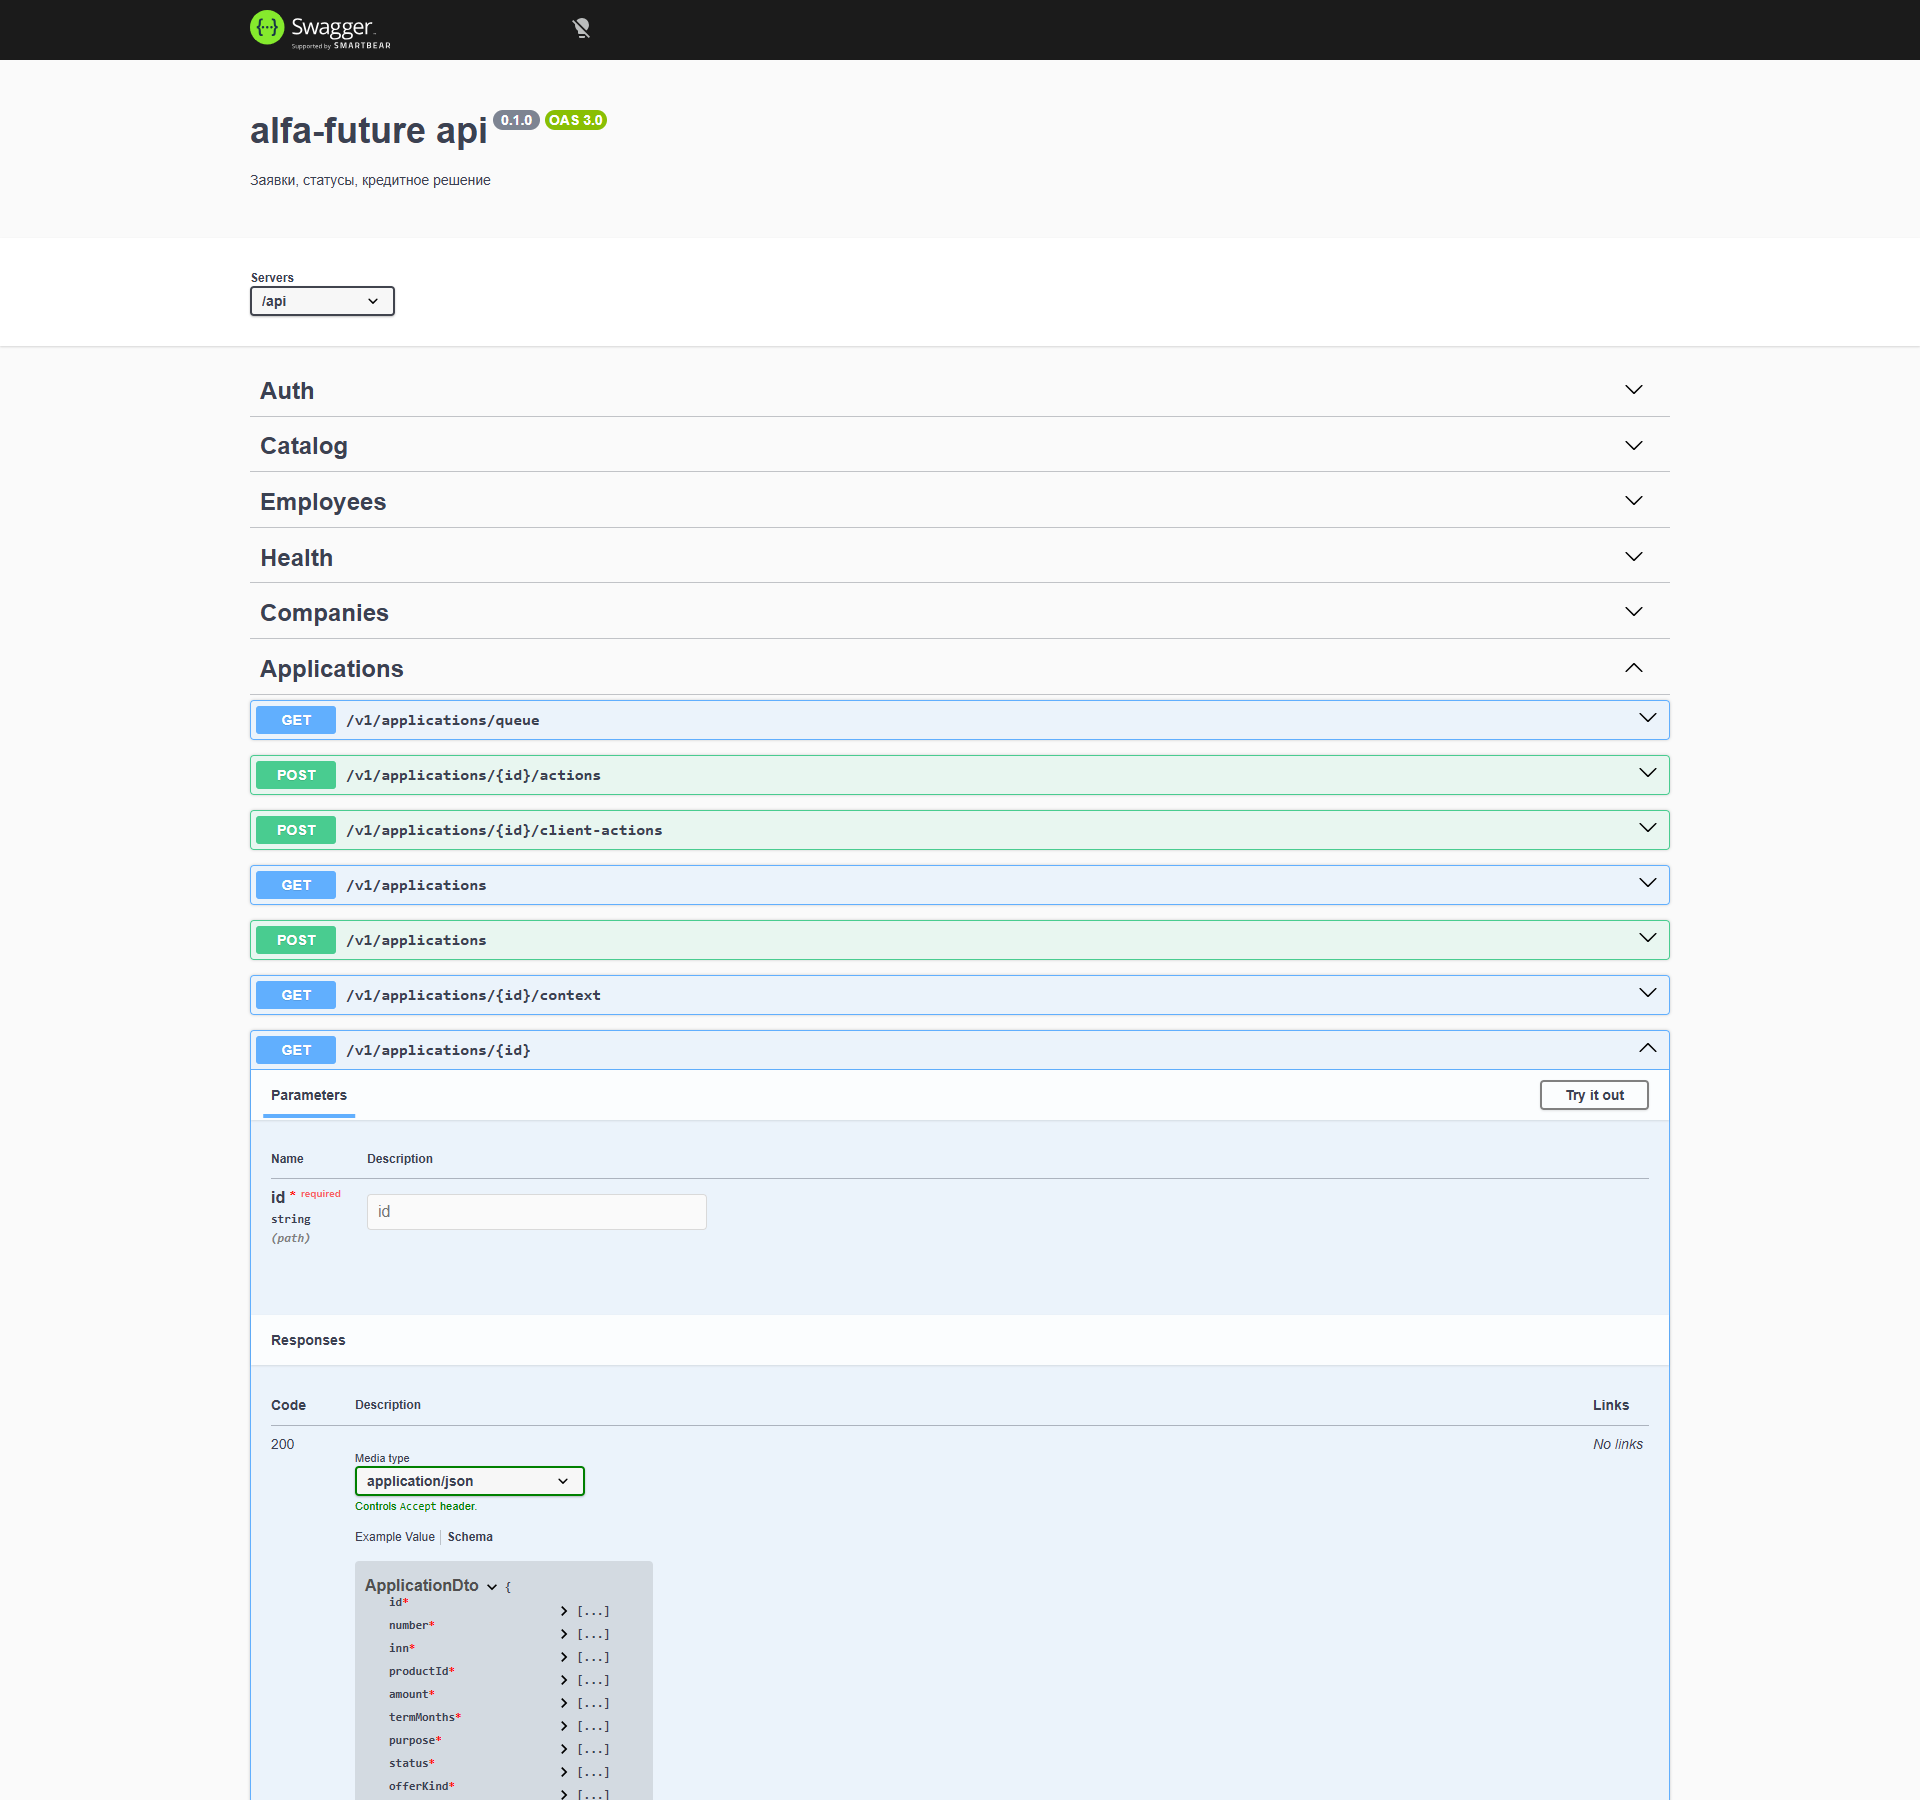Viewport: 1920px width, 1800px height.
Task: Switch to Example Value tab
Action: [395, 1537]
